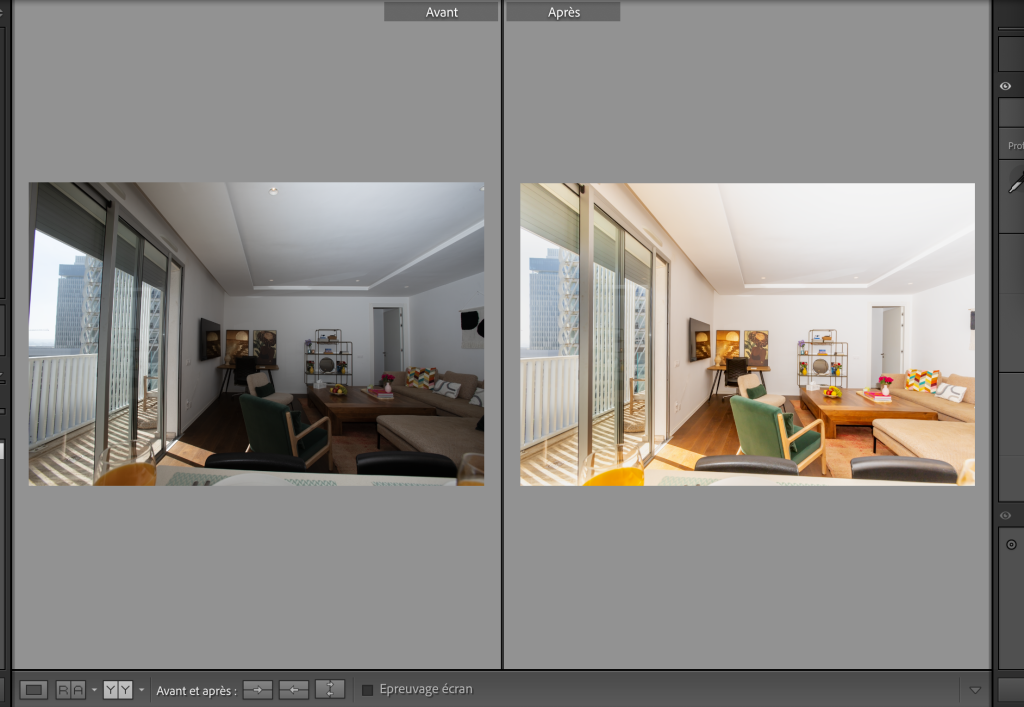Click the R|A reference view button
Image resolution: width=1024 pixels, height=707 pixels.
(x=70, y=690)
